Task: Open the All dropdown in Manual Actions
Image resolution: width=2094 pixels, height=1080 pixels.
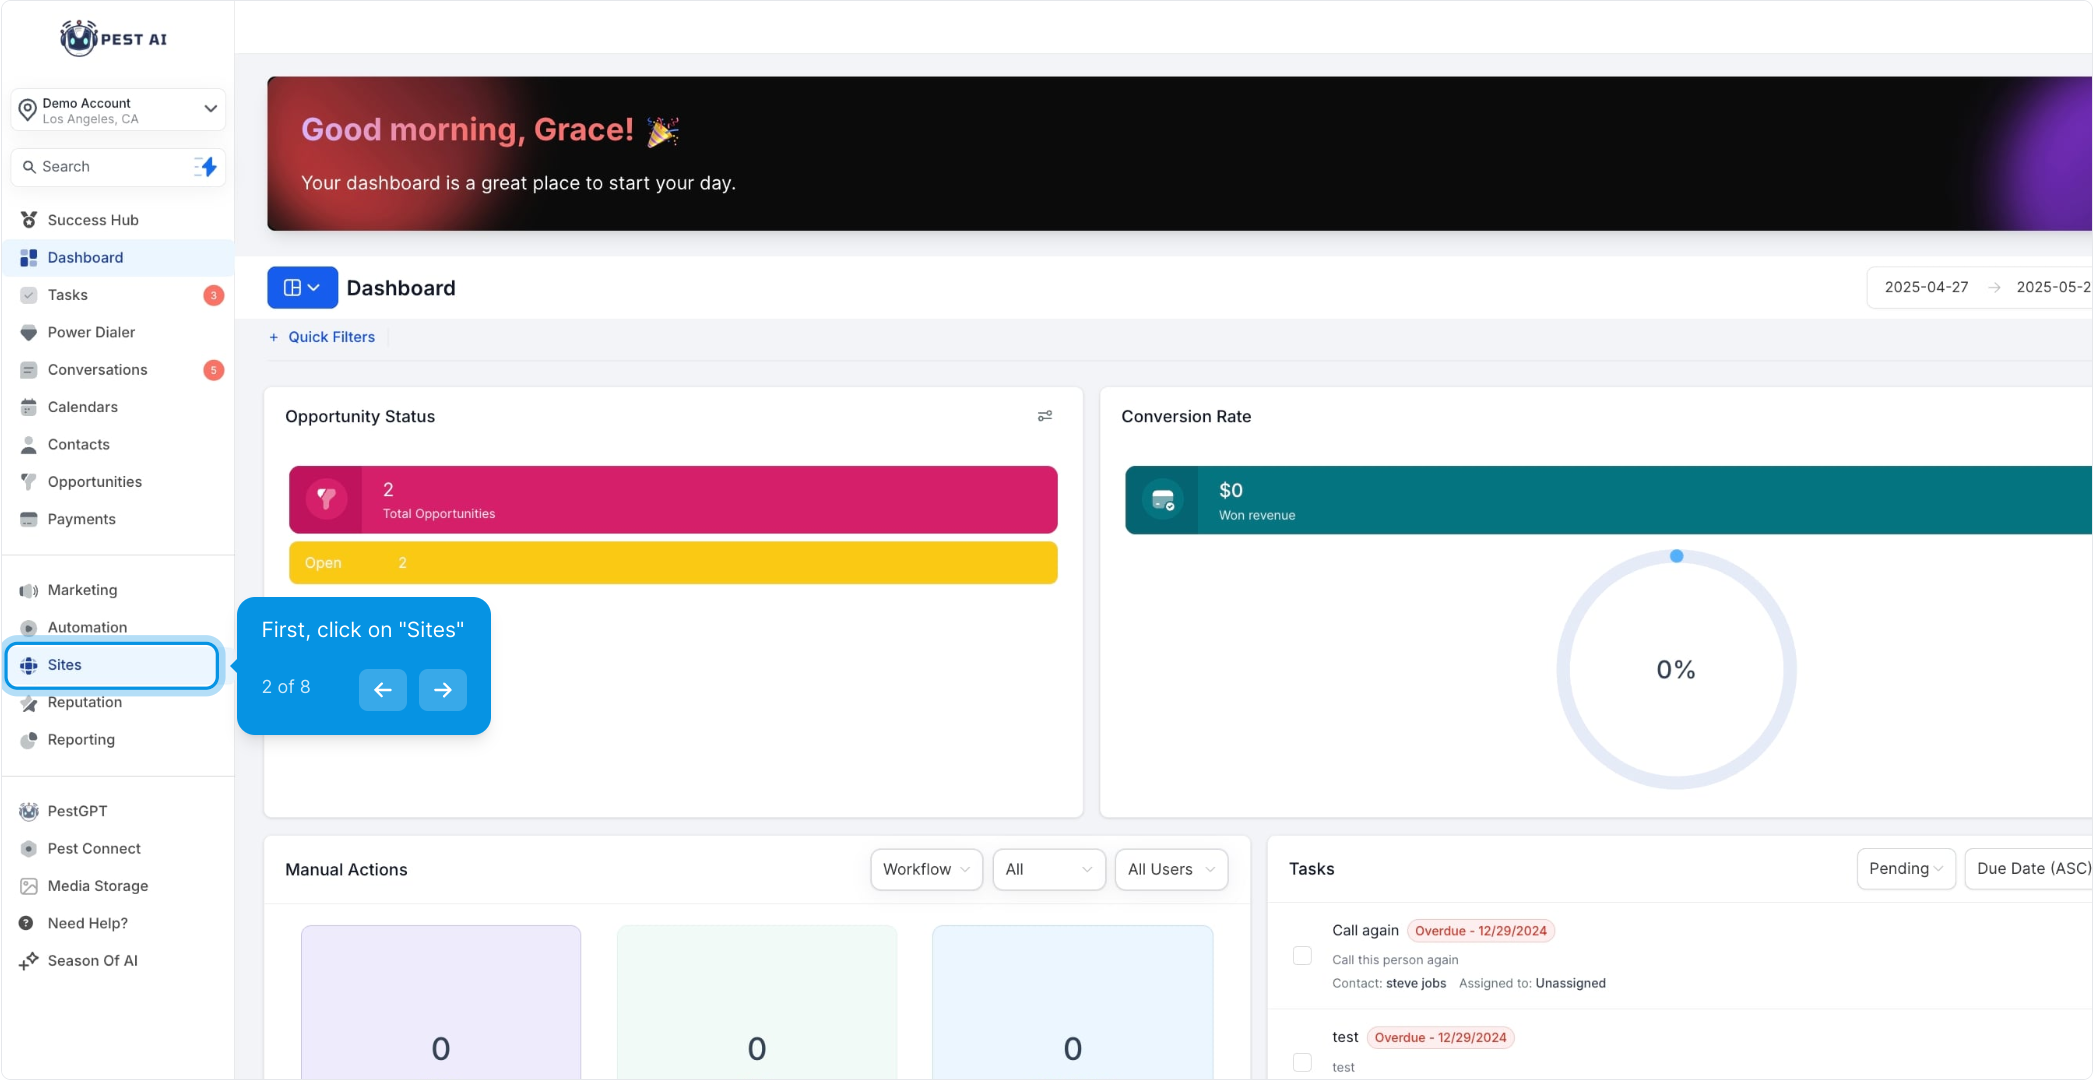Action: click(1049, 870)
